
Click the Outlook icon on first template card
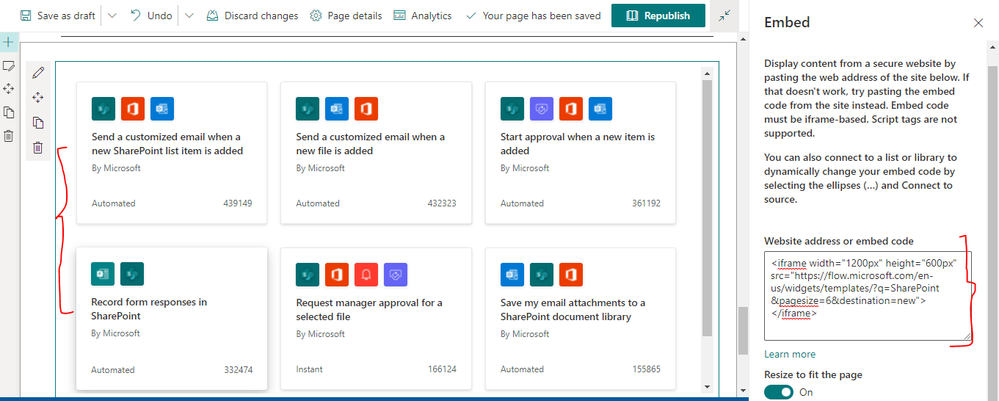(x=162, y=109)
